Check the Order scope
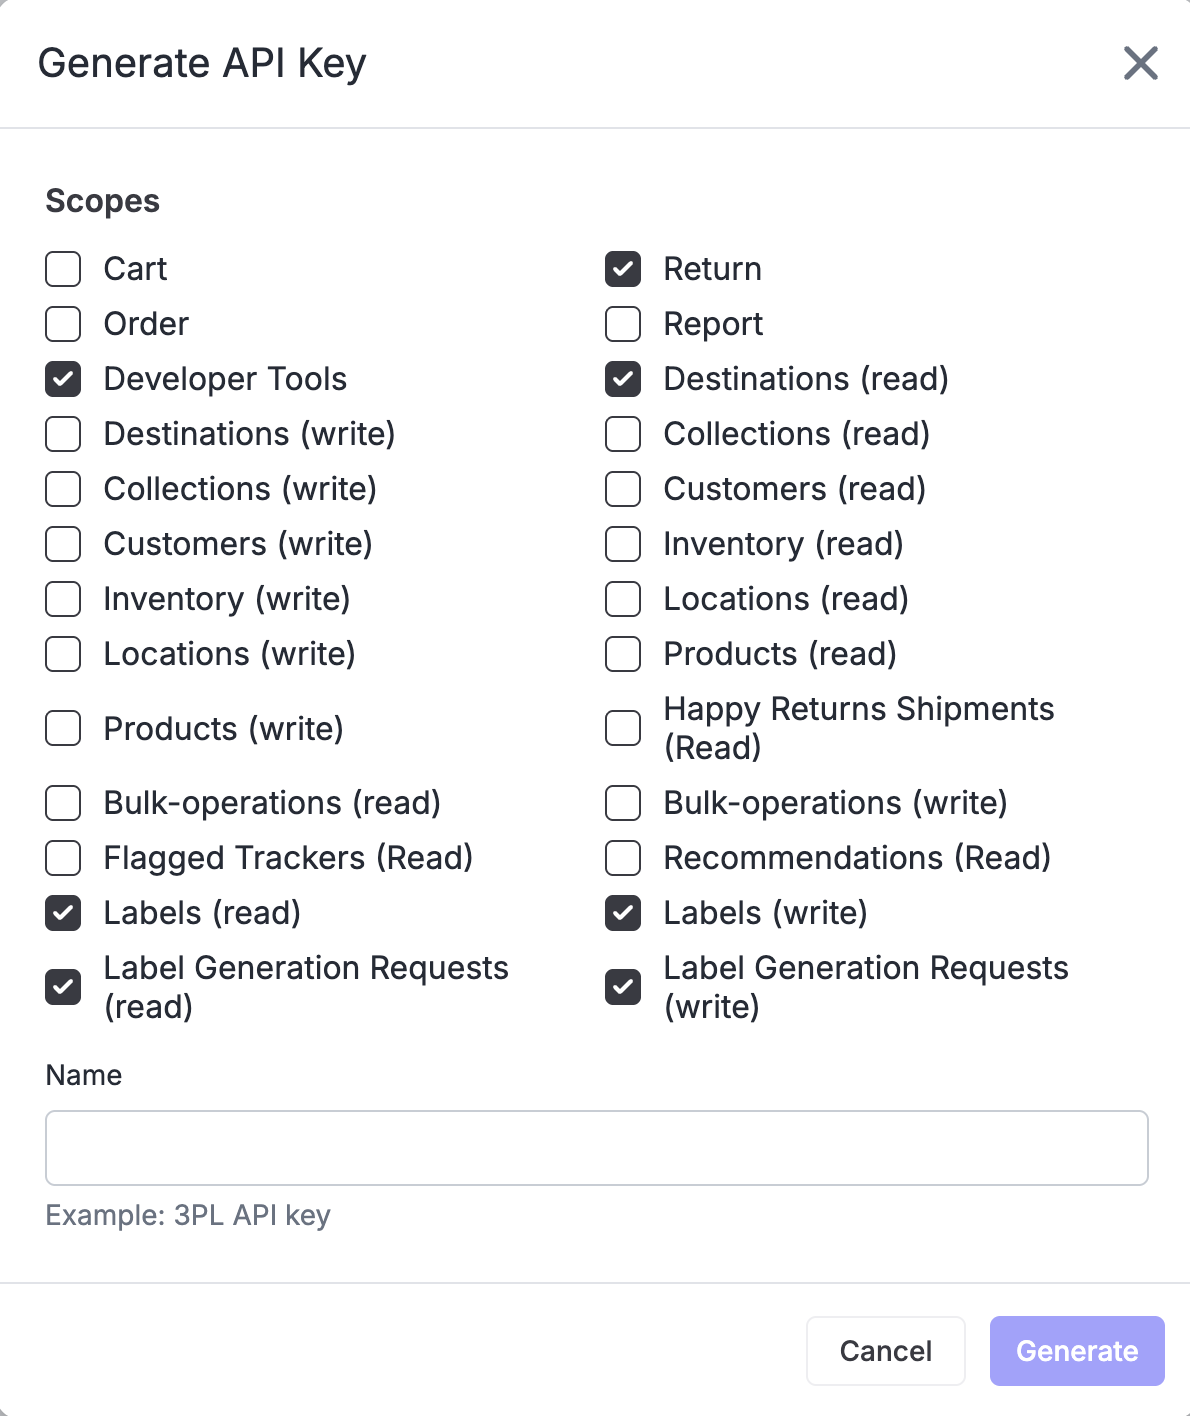 point(63,324)
